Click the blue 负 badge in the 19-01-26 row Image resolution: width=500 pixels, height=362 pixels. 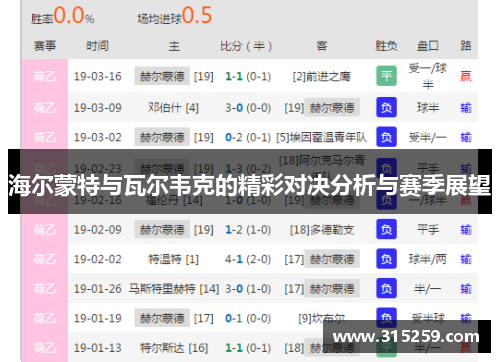pyautogui.click(x=386, y=288)
